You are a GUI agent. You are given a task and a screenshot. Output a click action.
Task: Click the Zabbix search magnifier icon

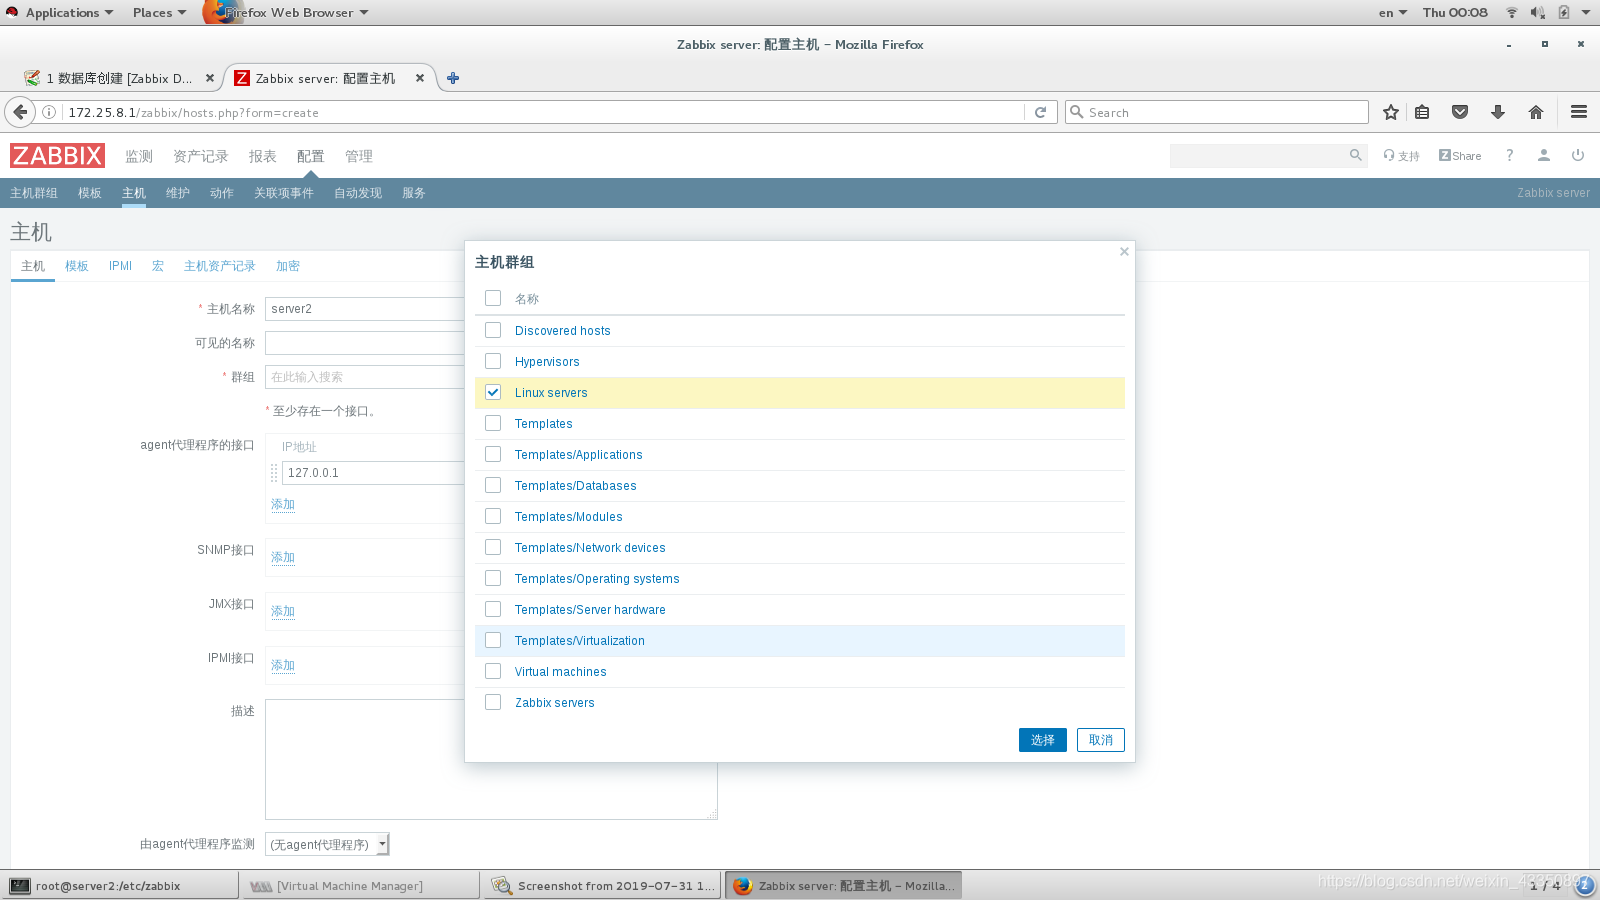pos(1356,155)
